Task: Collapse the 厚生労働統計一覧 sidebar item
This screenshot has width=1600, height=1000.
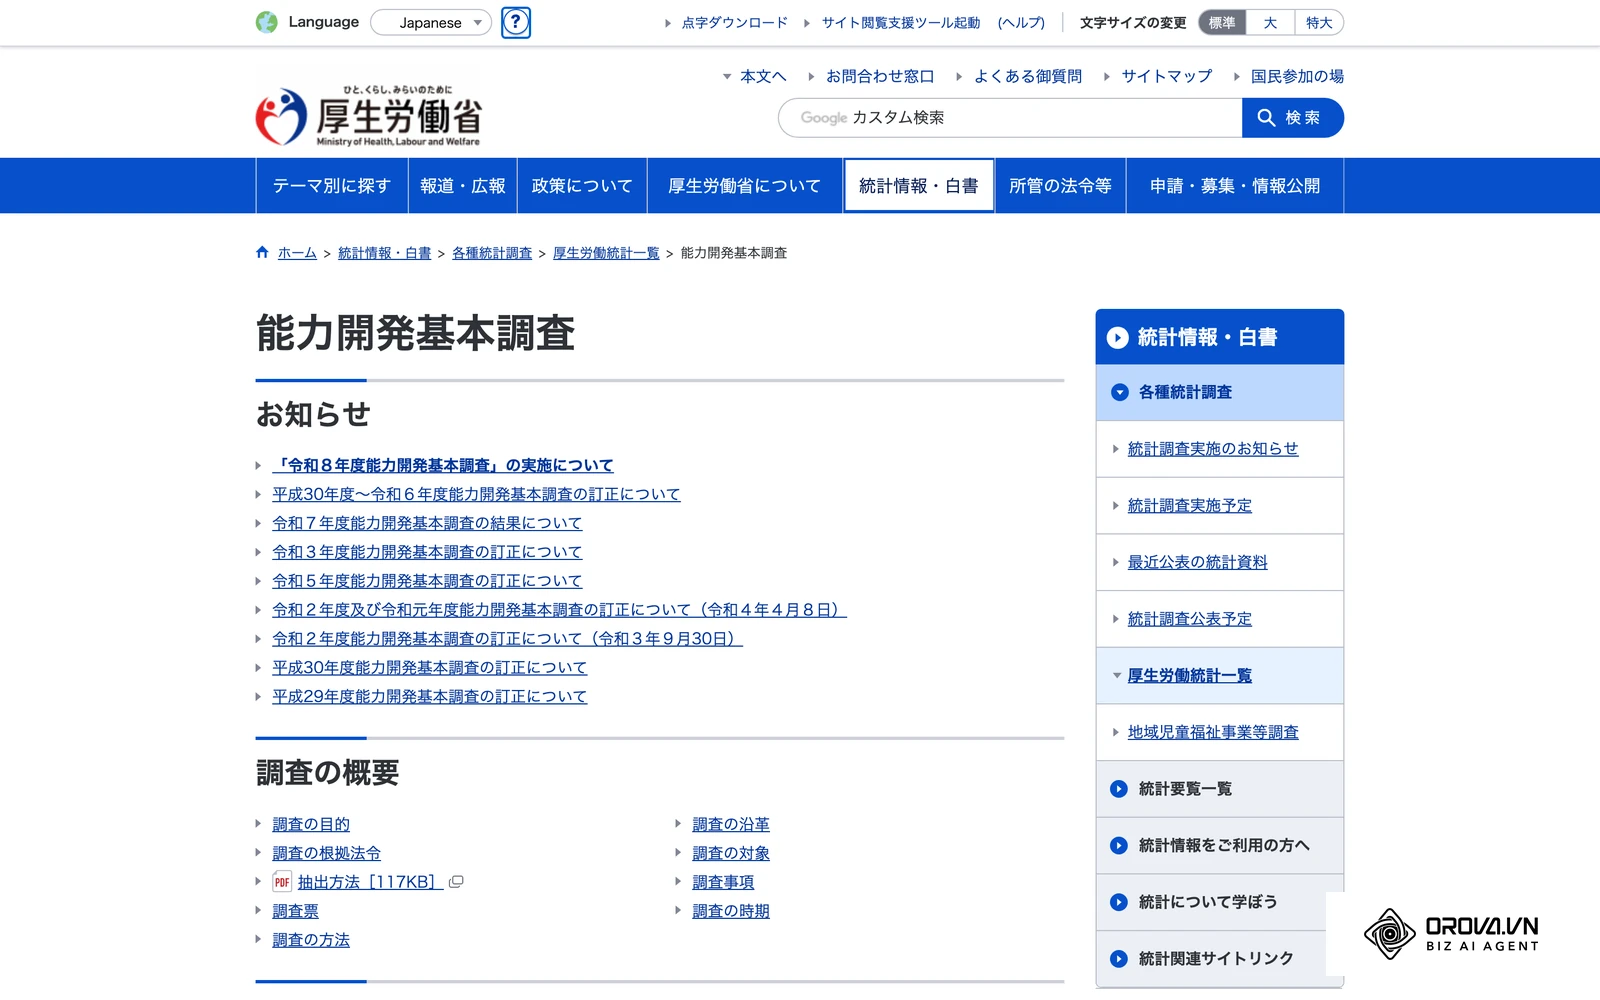Action: (x=1189, y=676)
